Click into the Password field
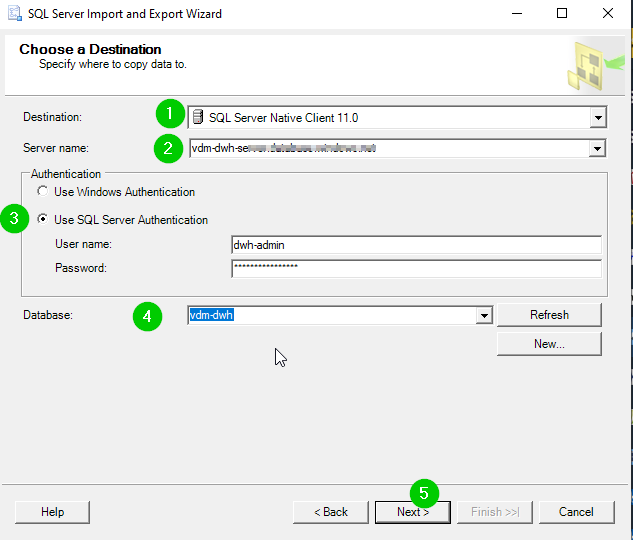633x540 pixels. [x=416, y=268]
